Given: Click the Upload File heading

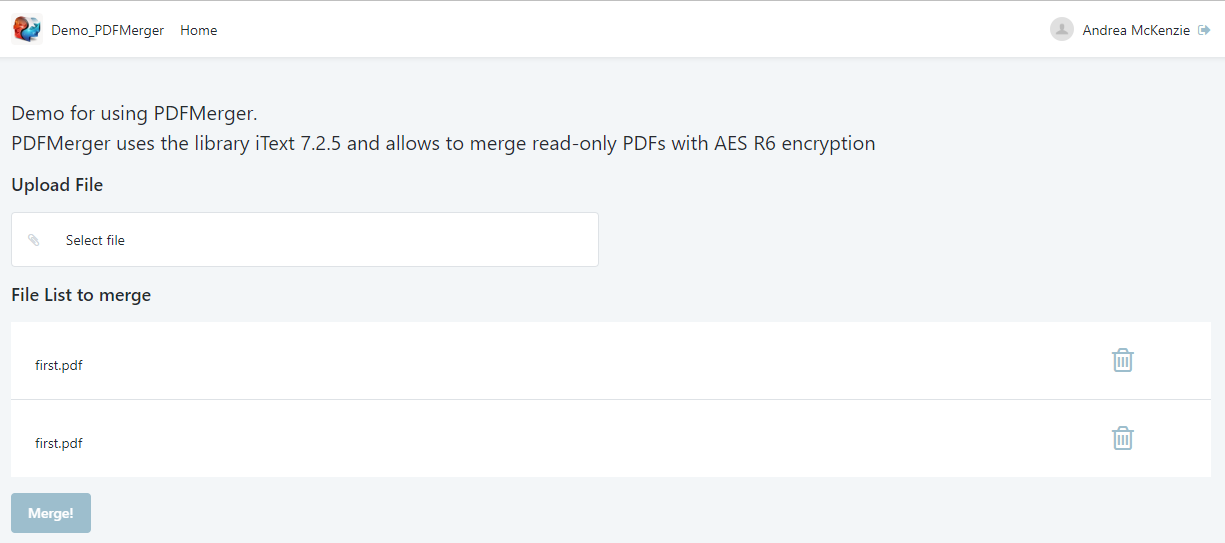Looking at the screenshot, I should pyautogui.click(x=57, y=185).
